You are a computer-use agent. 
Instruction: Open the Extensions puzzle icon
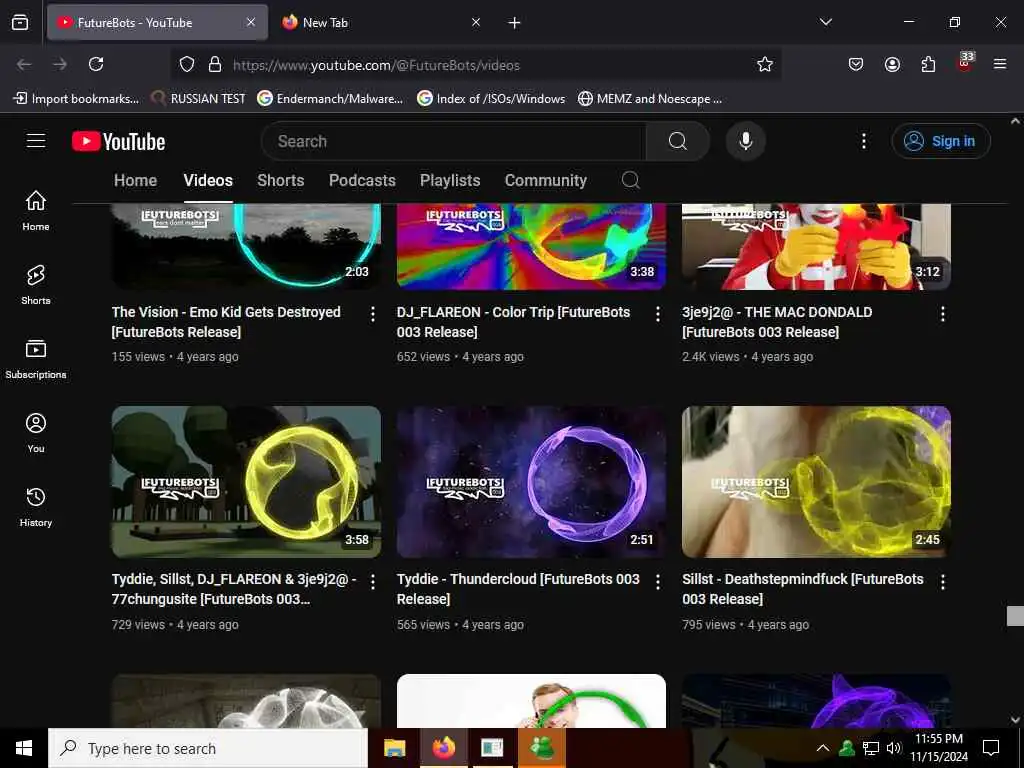[x=928, y=64]
